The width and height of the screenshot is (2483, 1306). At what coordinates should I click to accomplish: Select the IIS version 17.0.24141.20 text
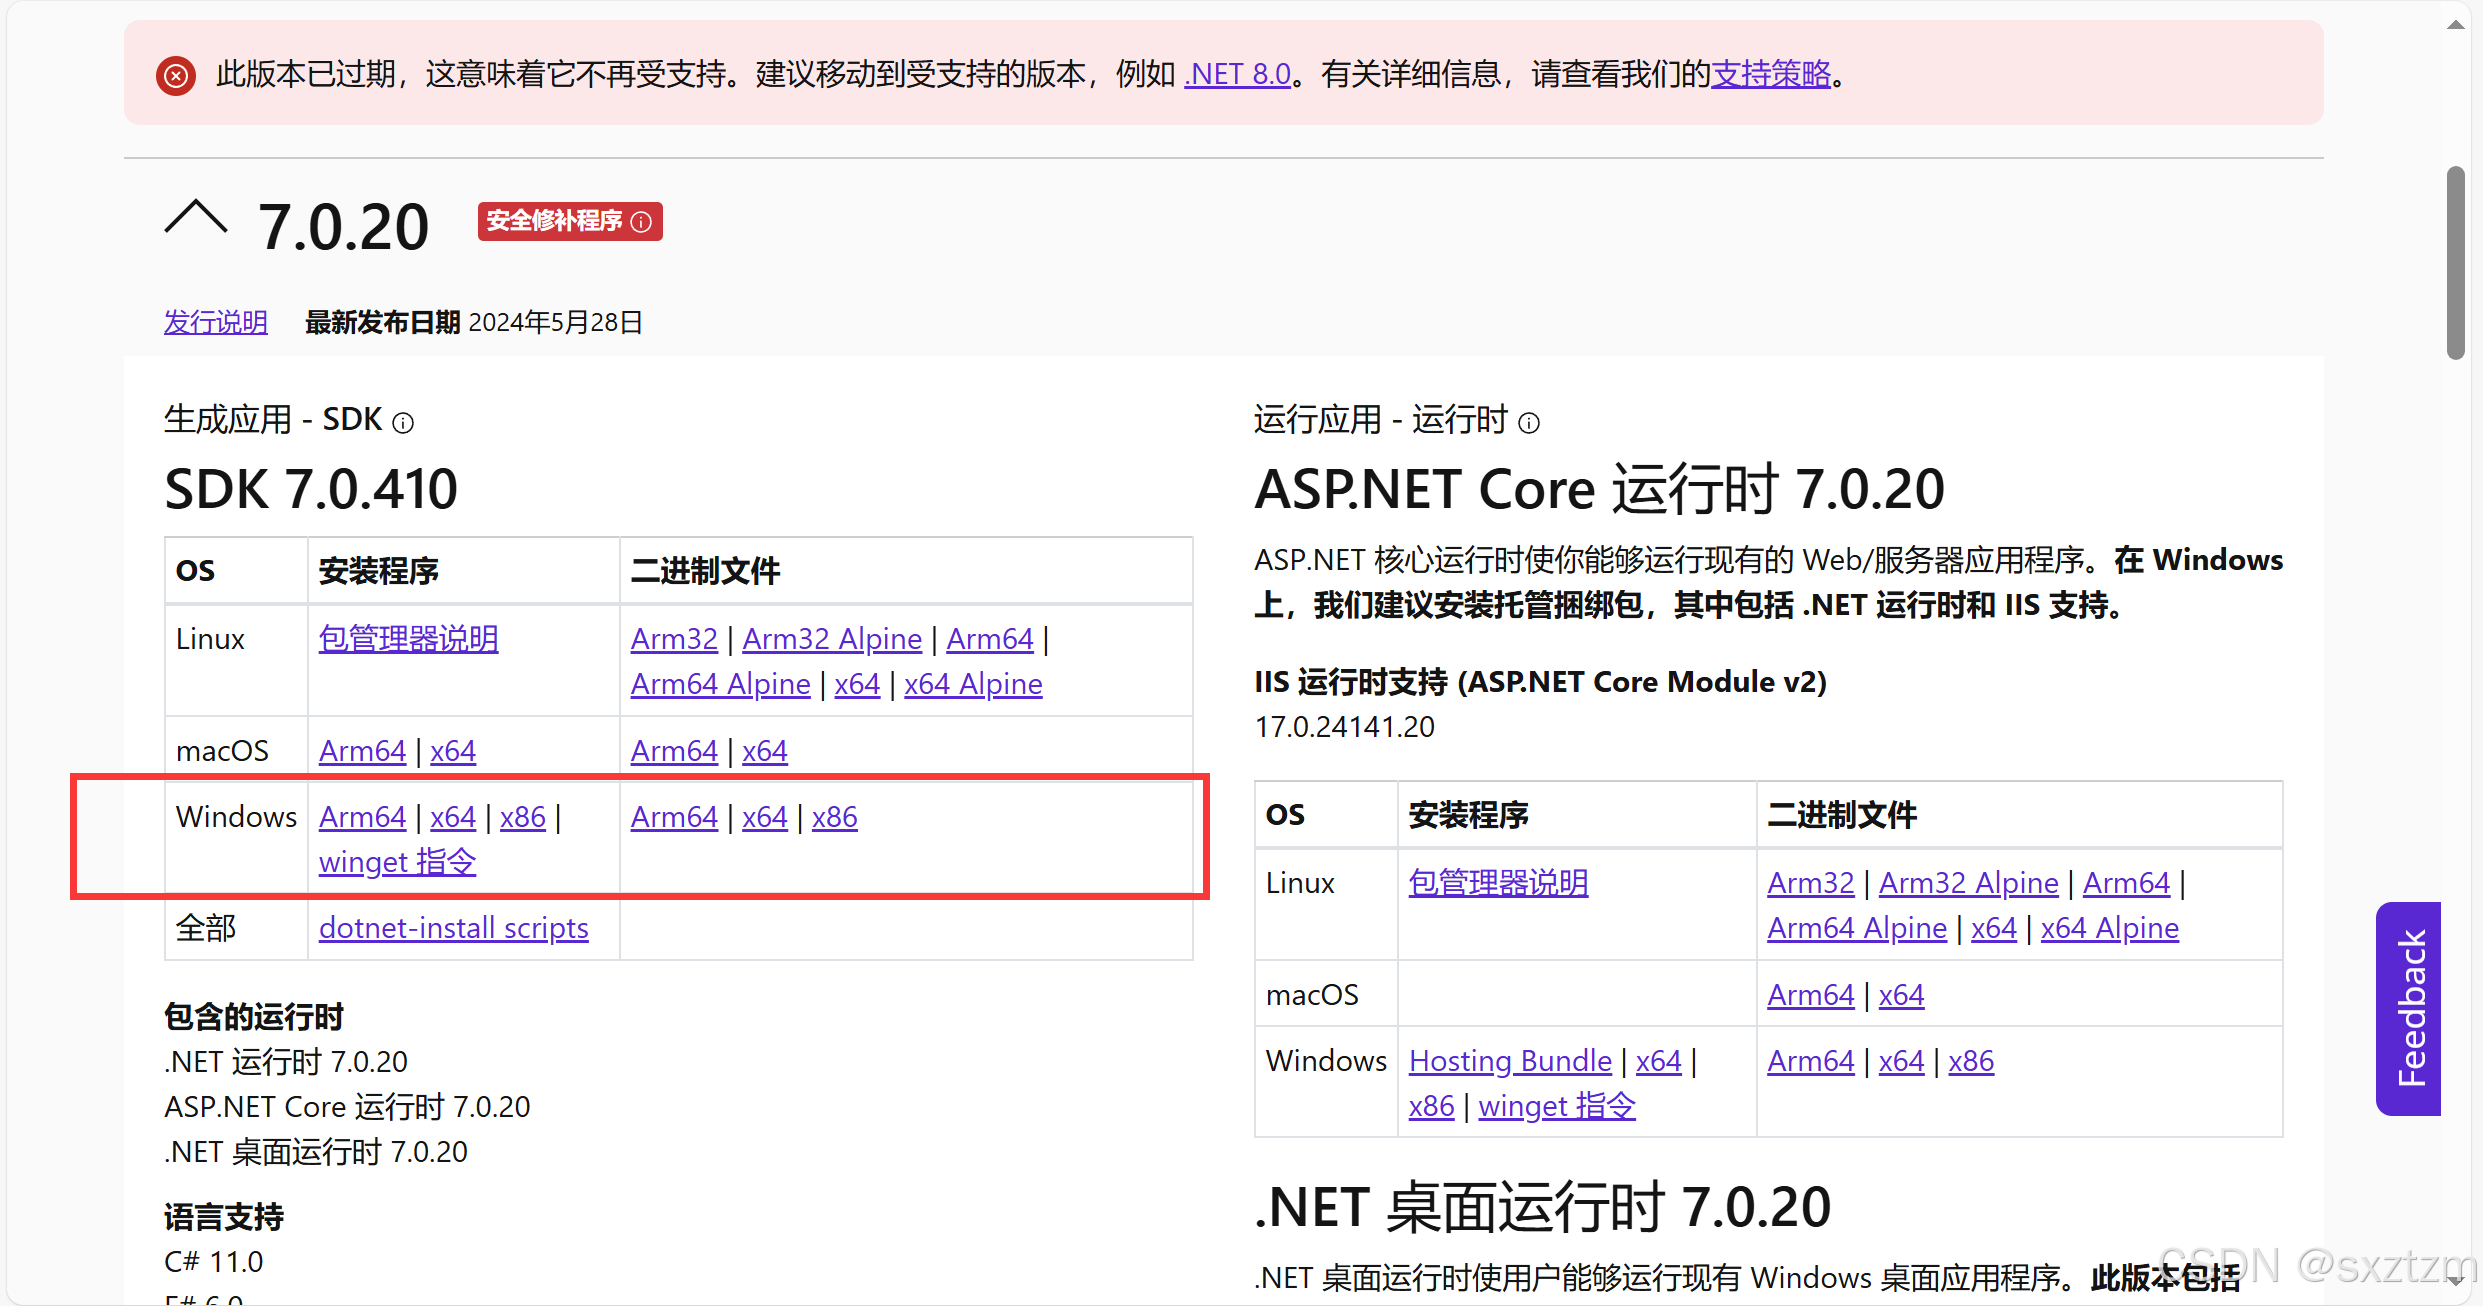pos(1345,726)
